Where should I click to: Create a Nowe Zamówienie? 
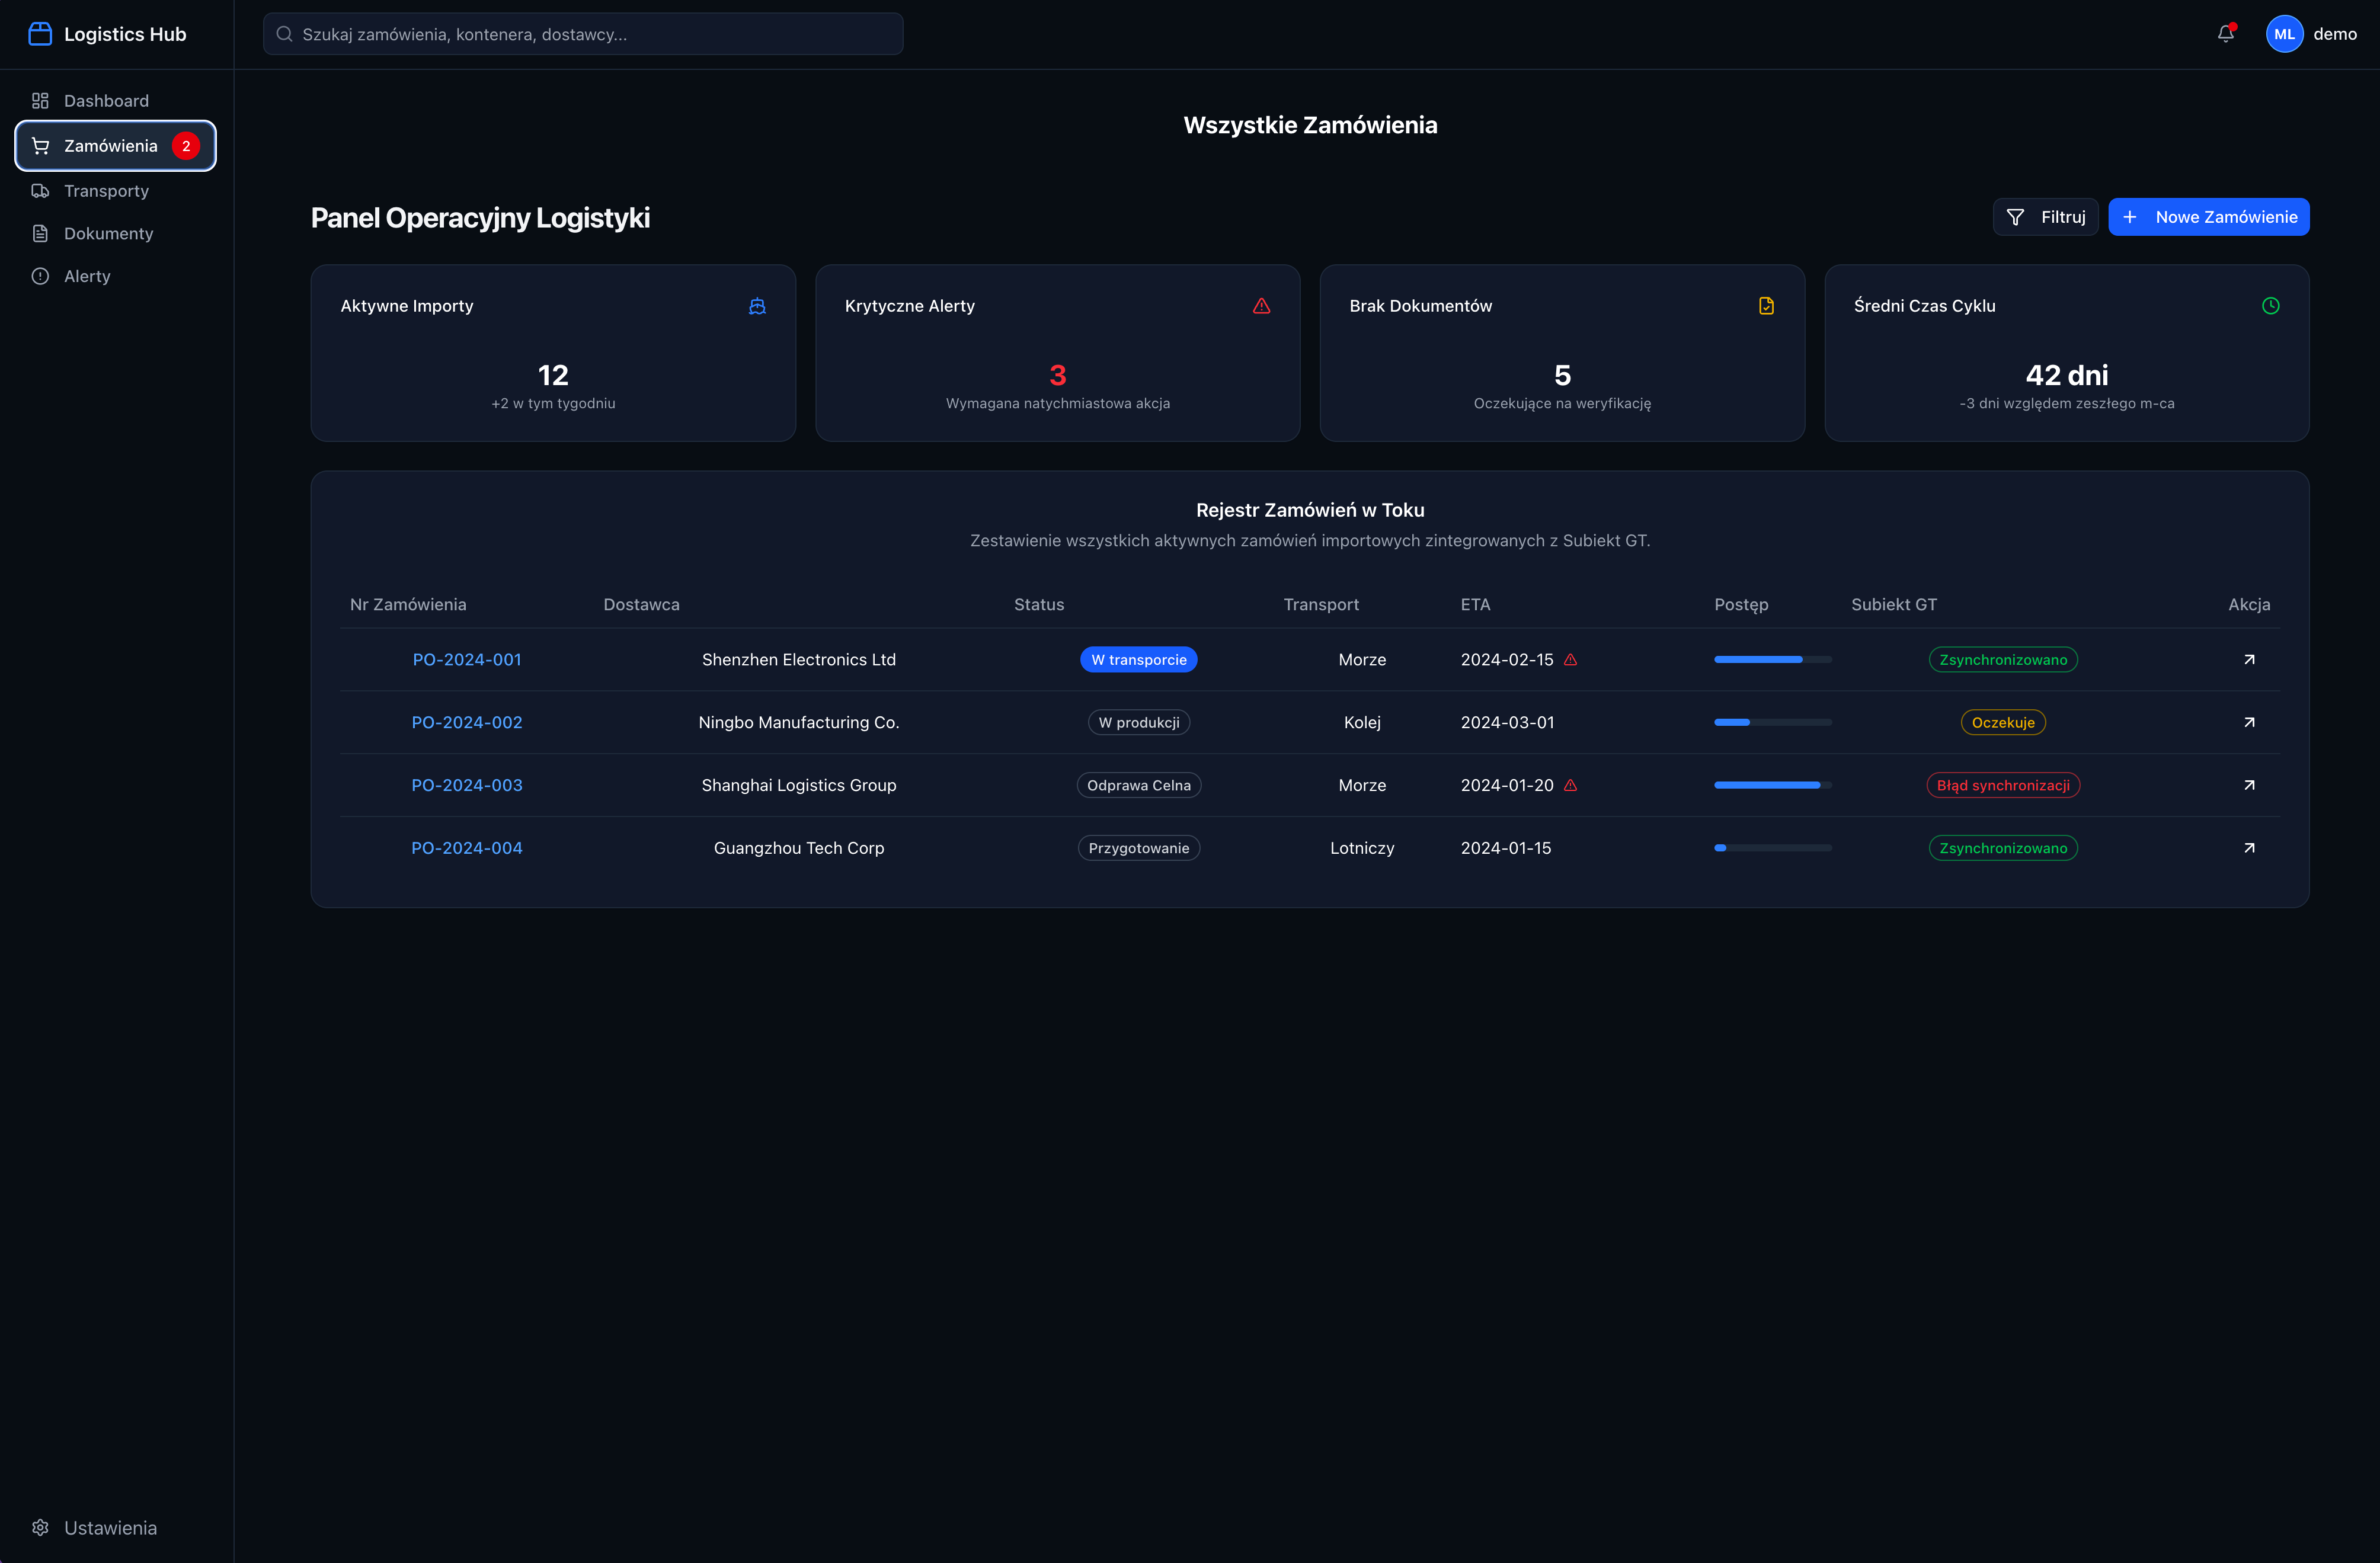click(2208, 217)
